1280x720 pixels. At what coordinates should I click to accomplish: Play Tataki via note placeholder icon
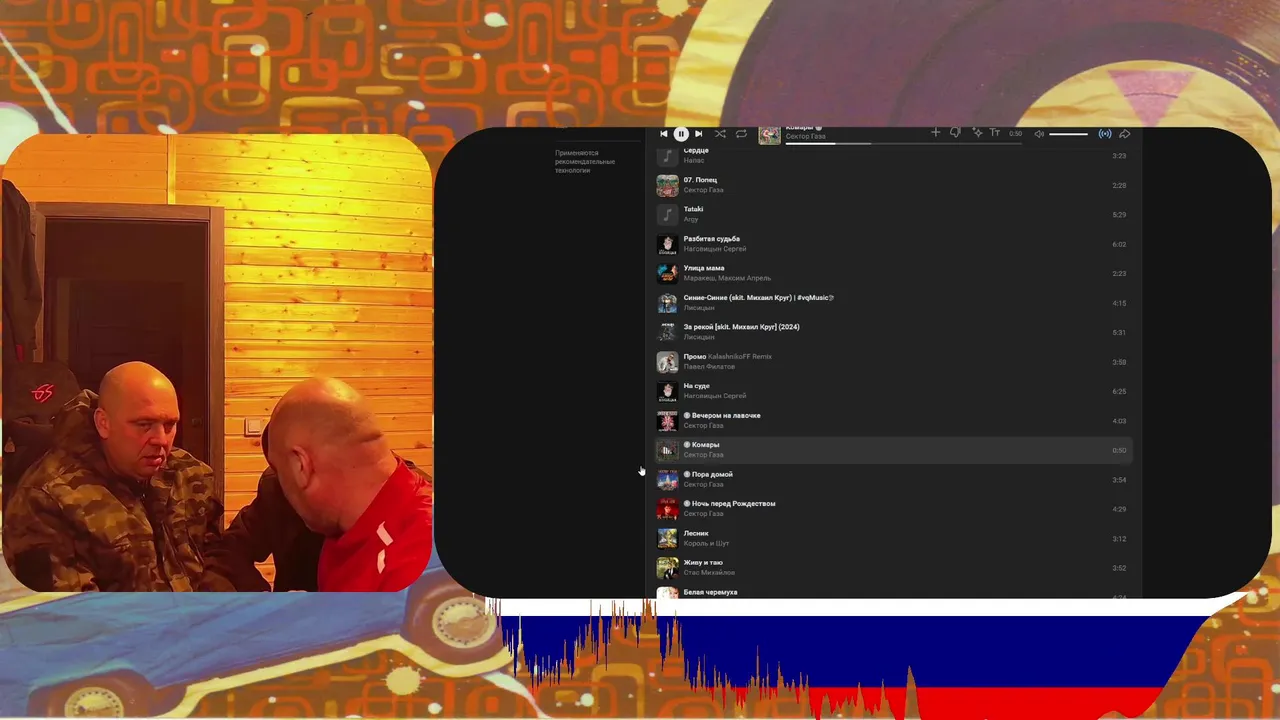tap(667, 215)
